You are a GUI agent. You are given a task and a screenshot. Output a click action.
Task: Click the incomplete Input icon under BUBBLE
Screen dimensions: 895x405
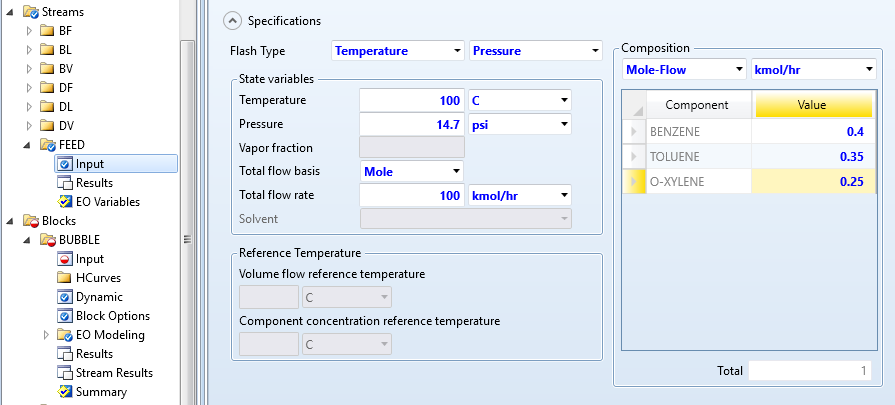click(x=64, y=259)
